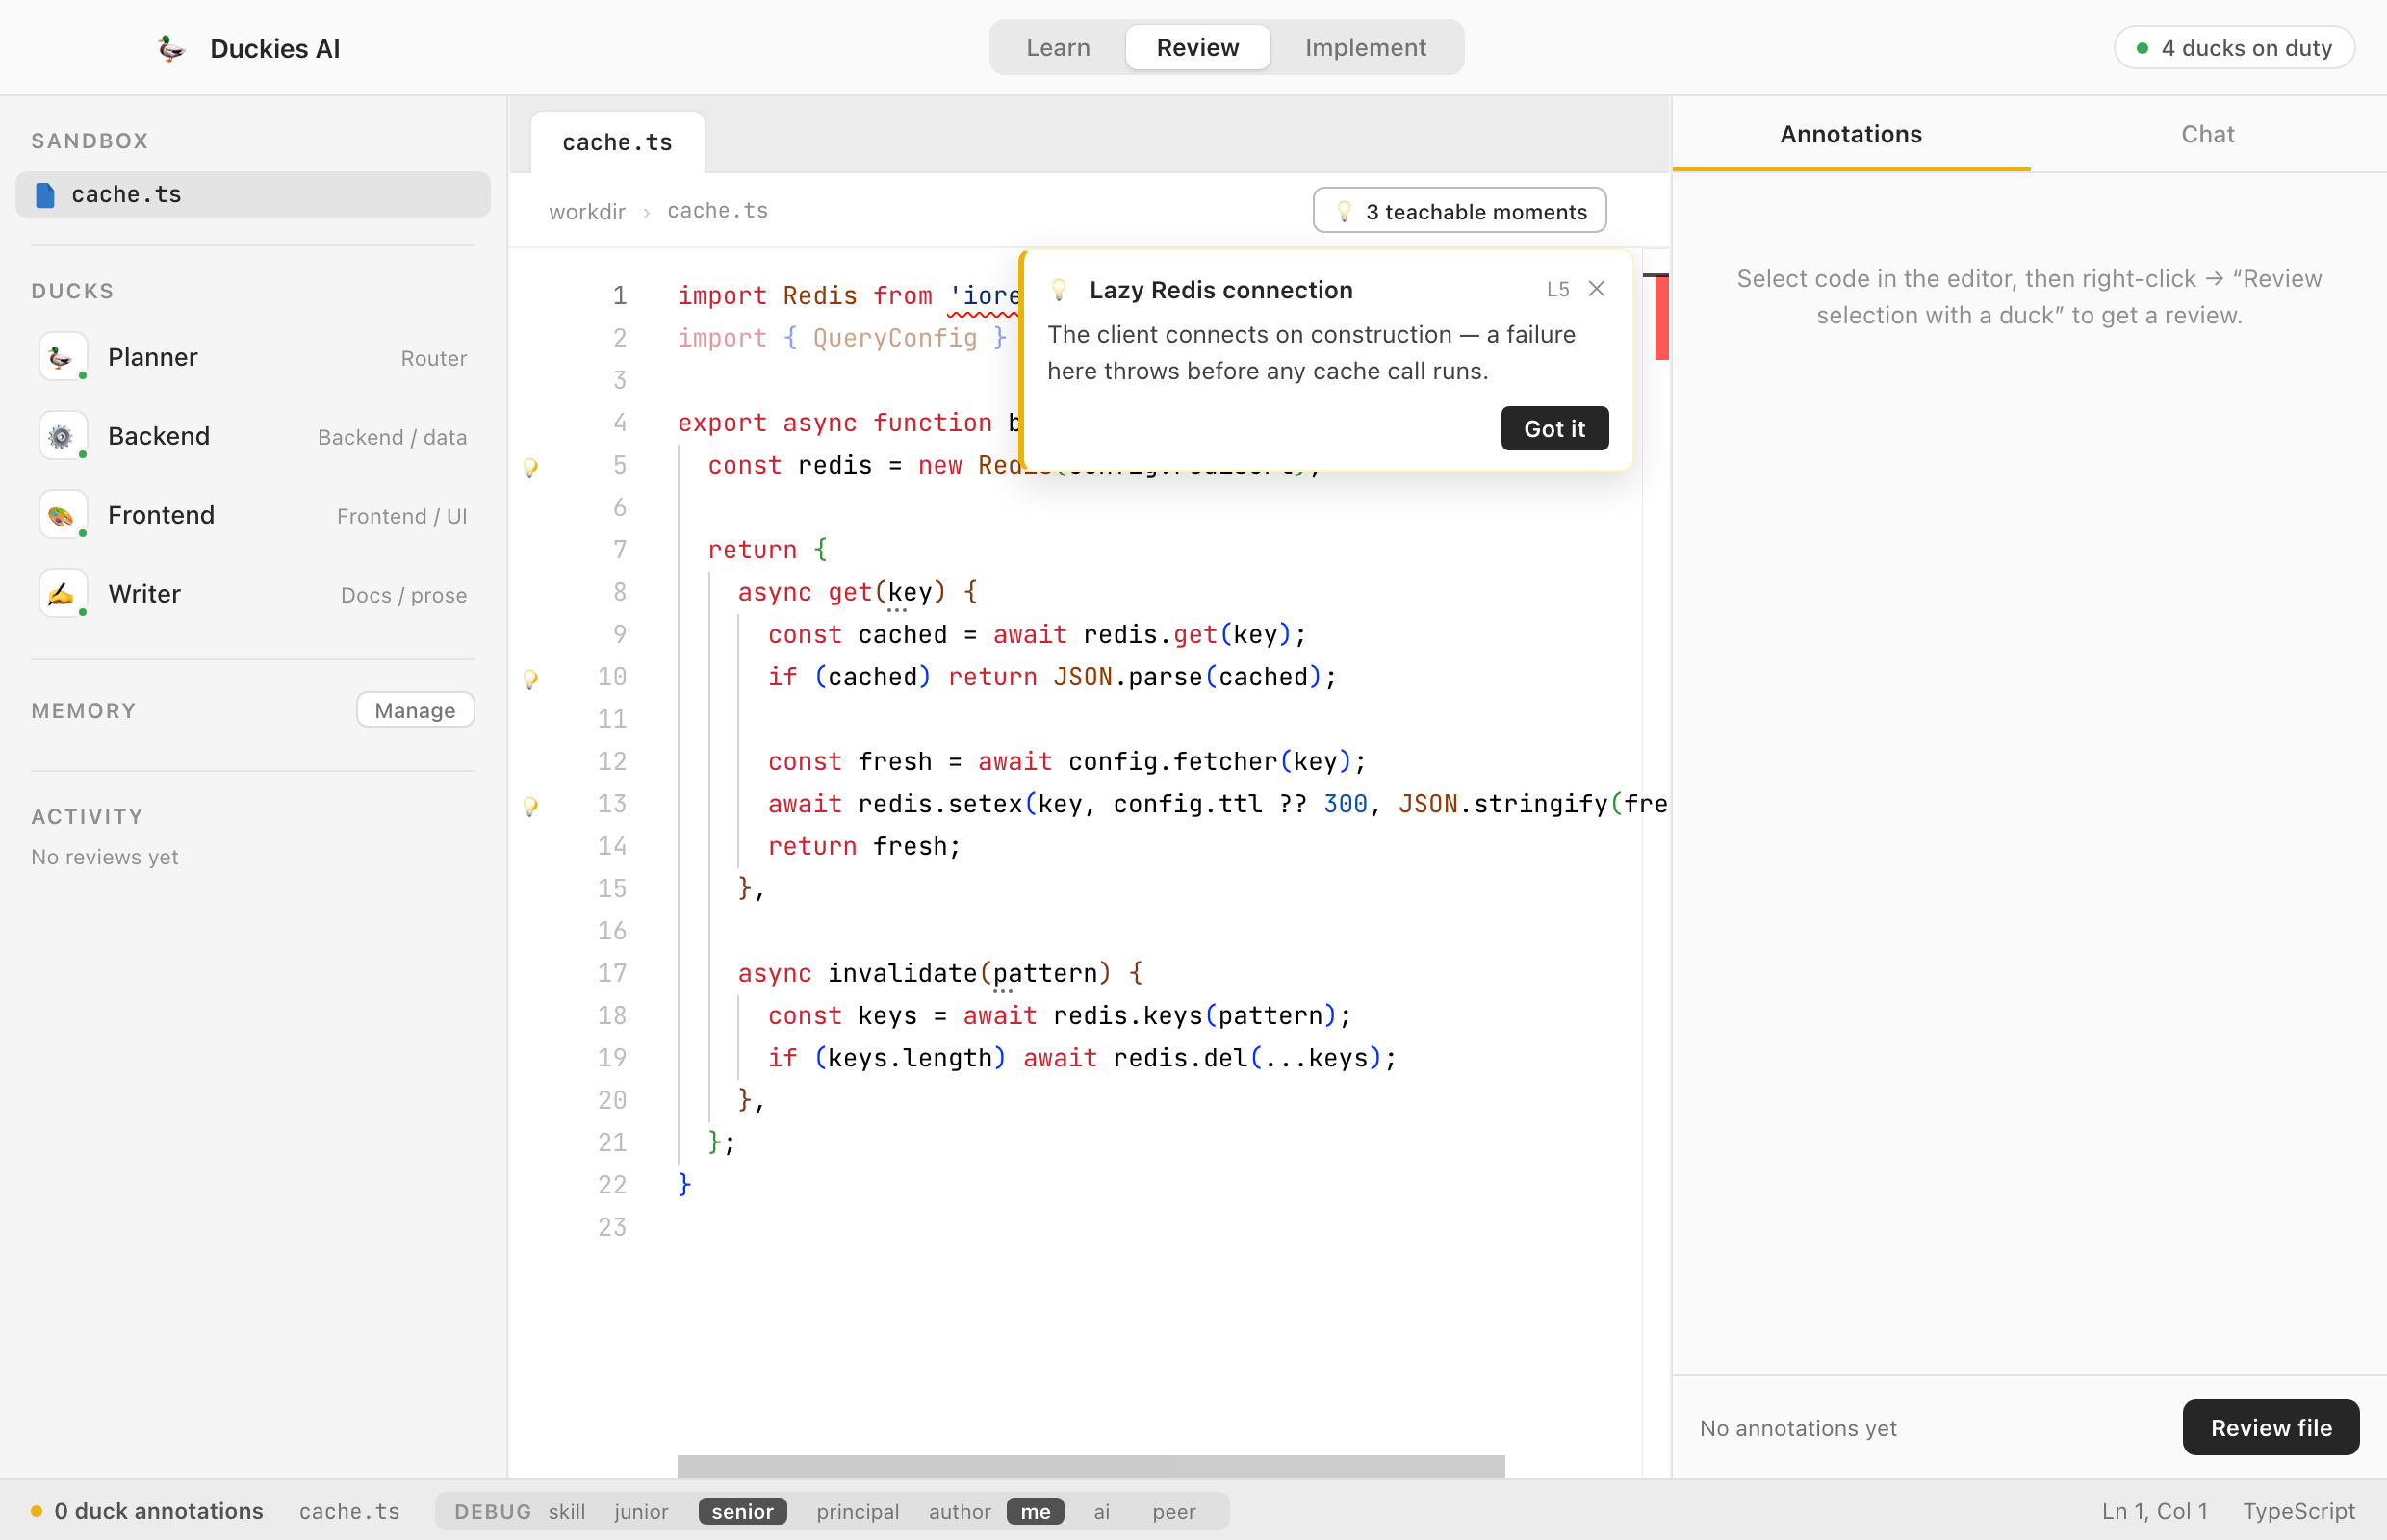Click the Ln 1, Col 1 status entry

pyautogui.click(x=2154, y=1511)
